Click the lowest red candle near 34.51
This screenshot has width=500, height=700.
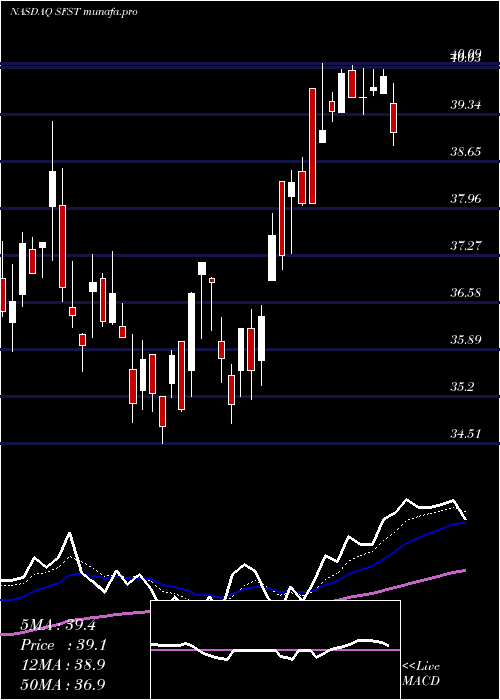[162, 412]
